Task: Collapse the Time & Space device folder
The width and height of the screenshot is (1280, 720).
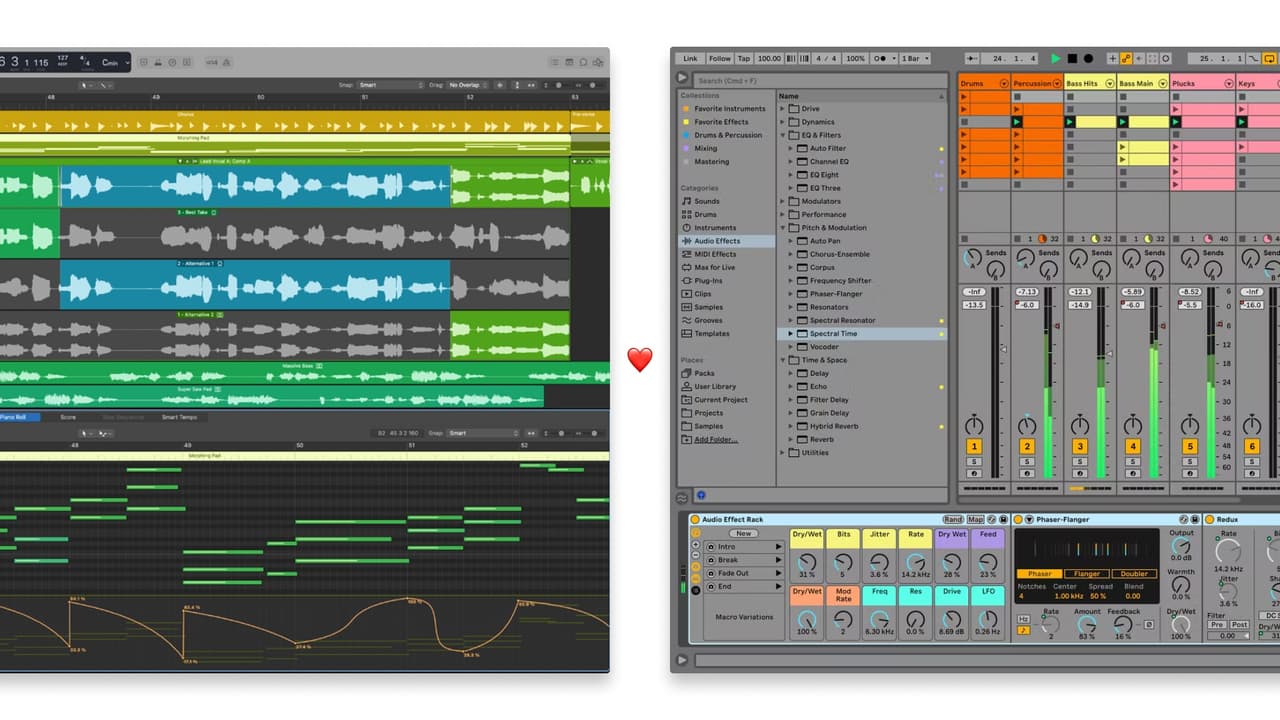Action: point(781,359)
